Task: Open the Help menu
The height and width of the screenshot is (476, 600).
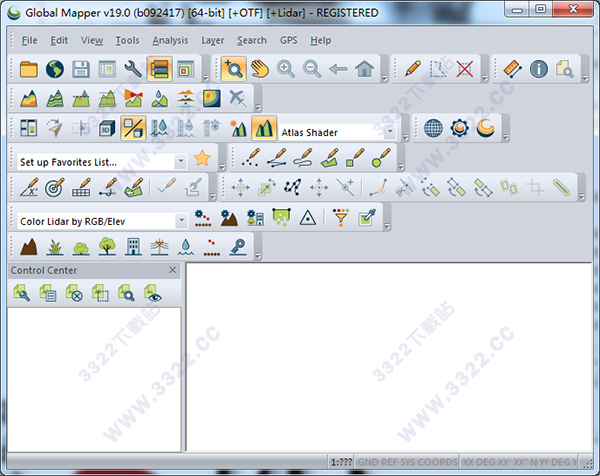Action: (x=320, y=40)
